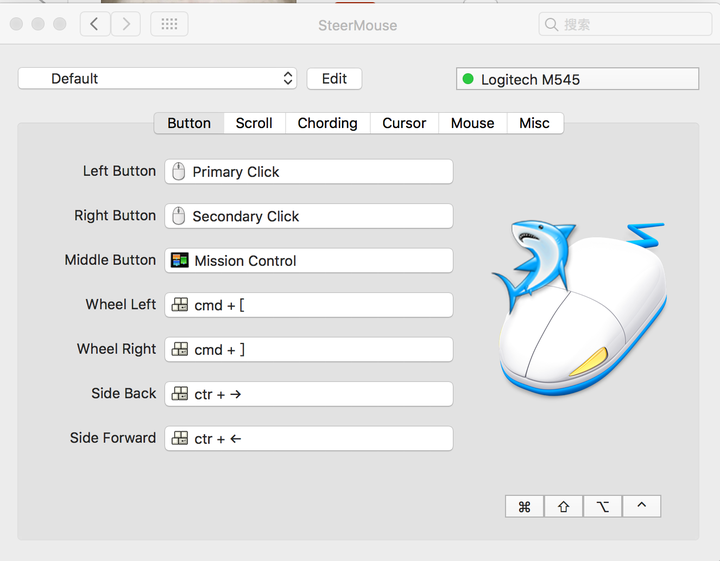Close the SteerMouse window
The height and width of the screenshot is (561, 720).
point(17,24)
